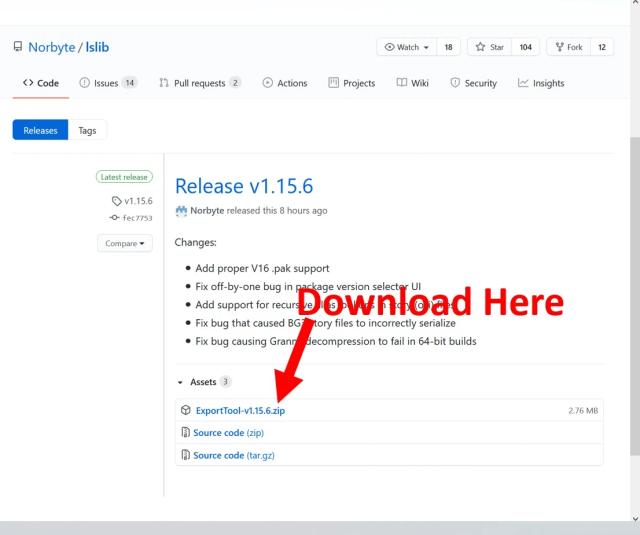
Task: Open the watchers count of 18
Action: 448,47
